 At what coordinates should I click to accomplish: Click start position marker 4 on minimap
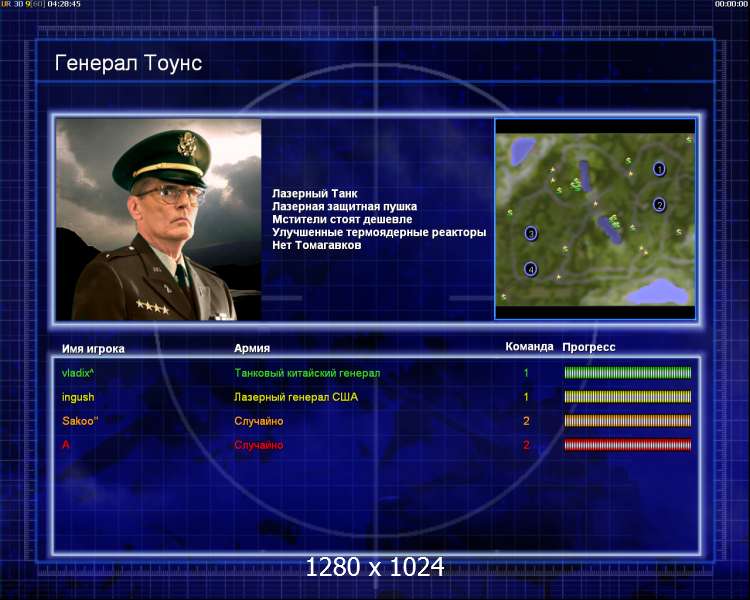click(x=530, y=269)
